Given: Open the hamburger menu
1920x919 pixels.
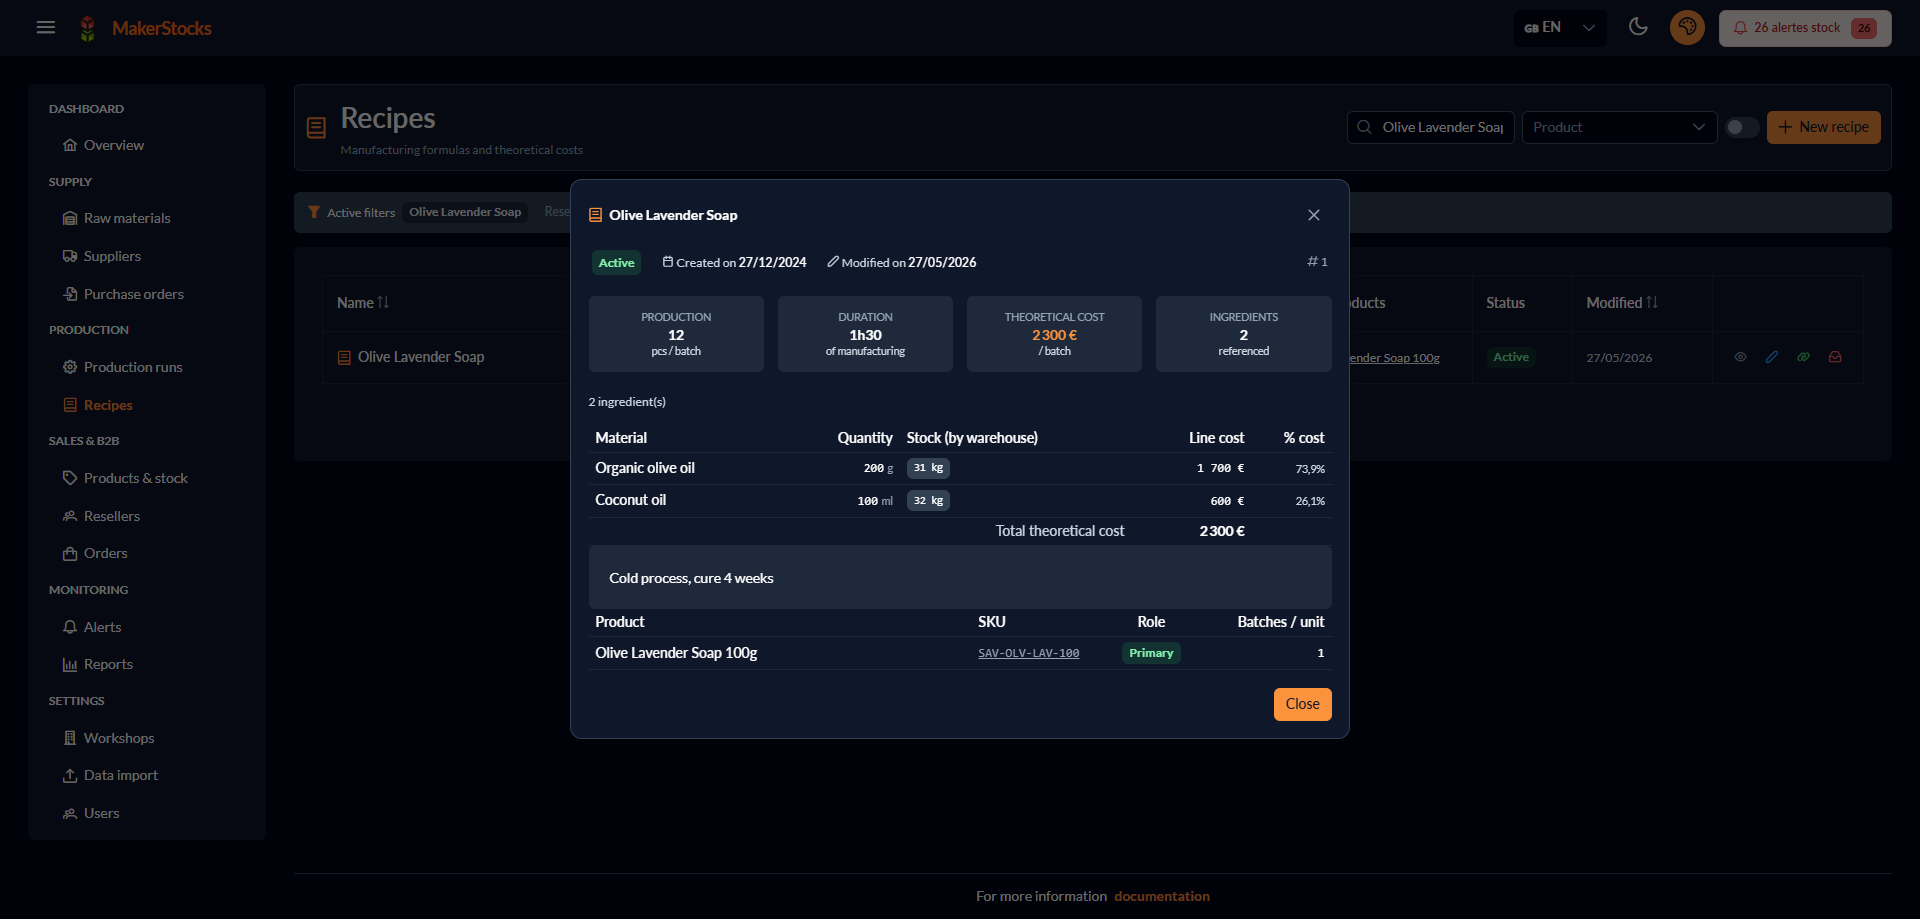Looking at the screenshot, I should [x=46, y=27].
